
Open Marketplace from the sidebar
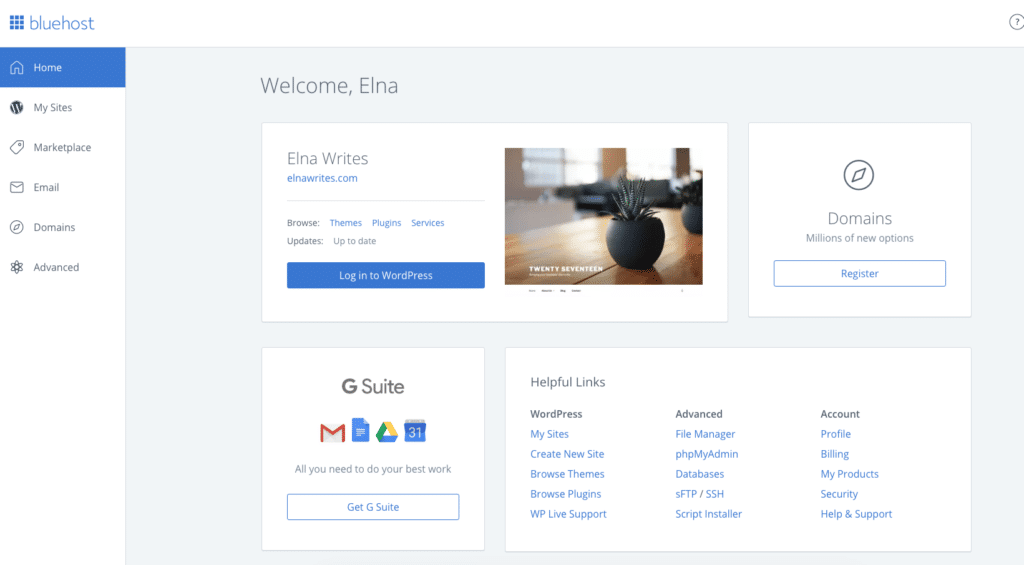click(63, 147)
